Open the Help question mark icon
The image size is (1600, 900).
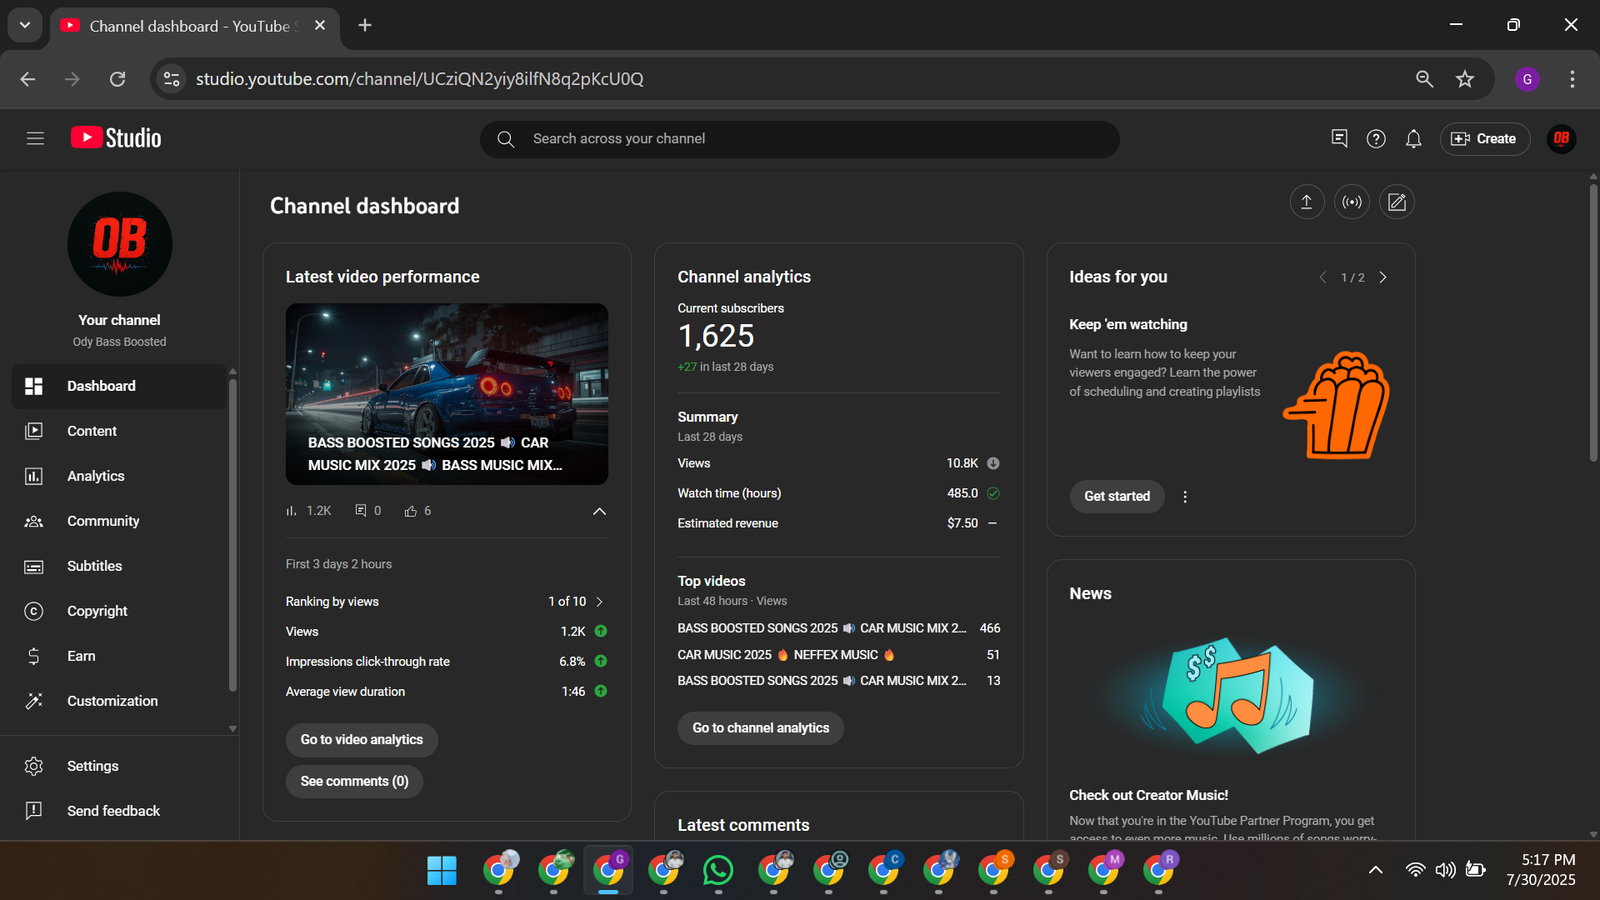tap(1376, 139)
